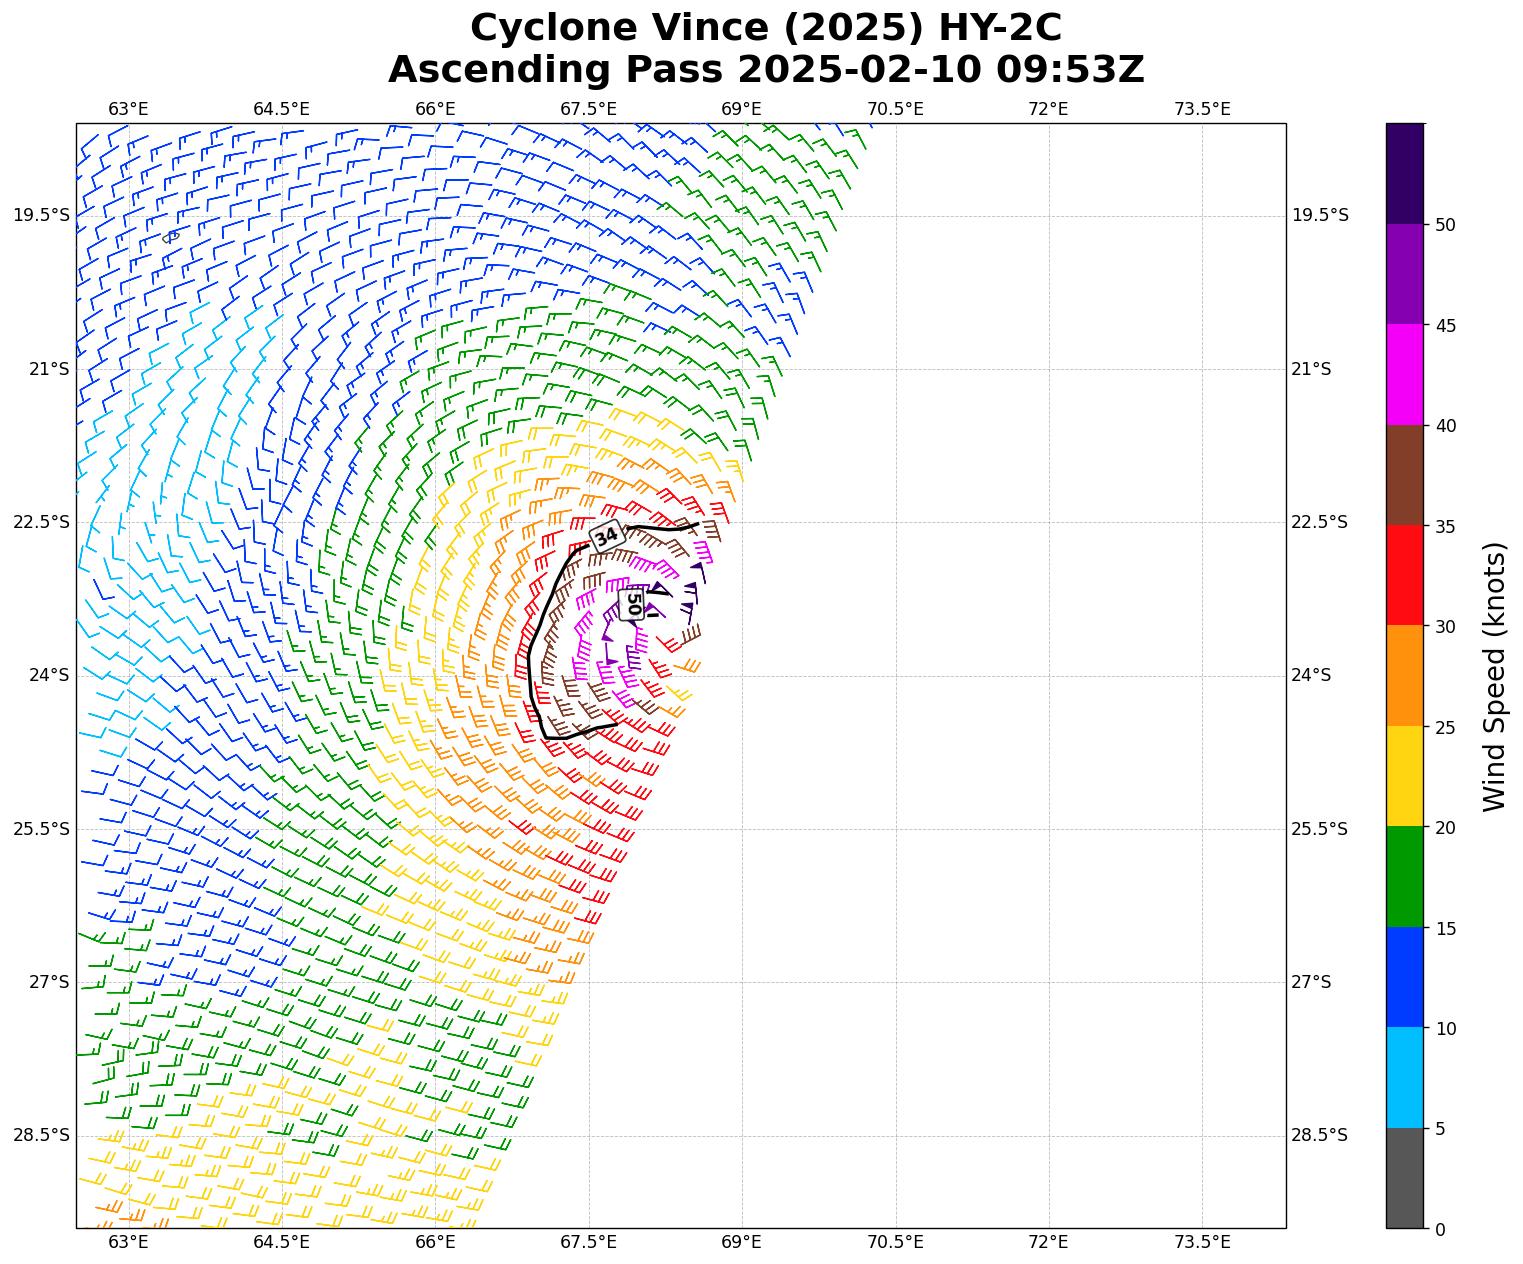Select the yellow 20–25 knot colorbar segment
The height and width of the screenshot is (1264, 1523).
click(1404, 776)
